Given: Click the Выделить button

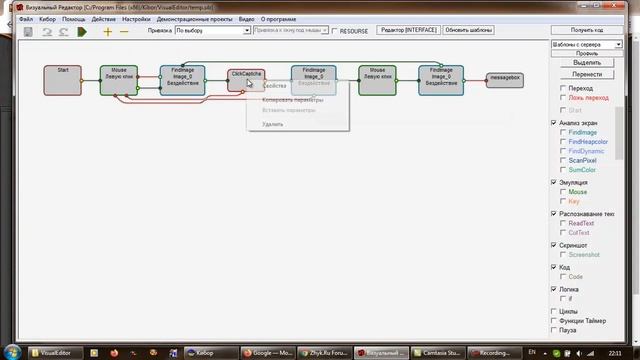Looking at the screenshot, I should 587,62.
